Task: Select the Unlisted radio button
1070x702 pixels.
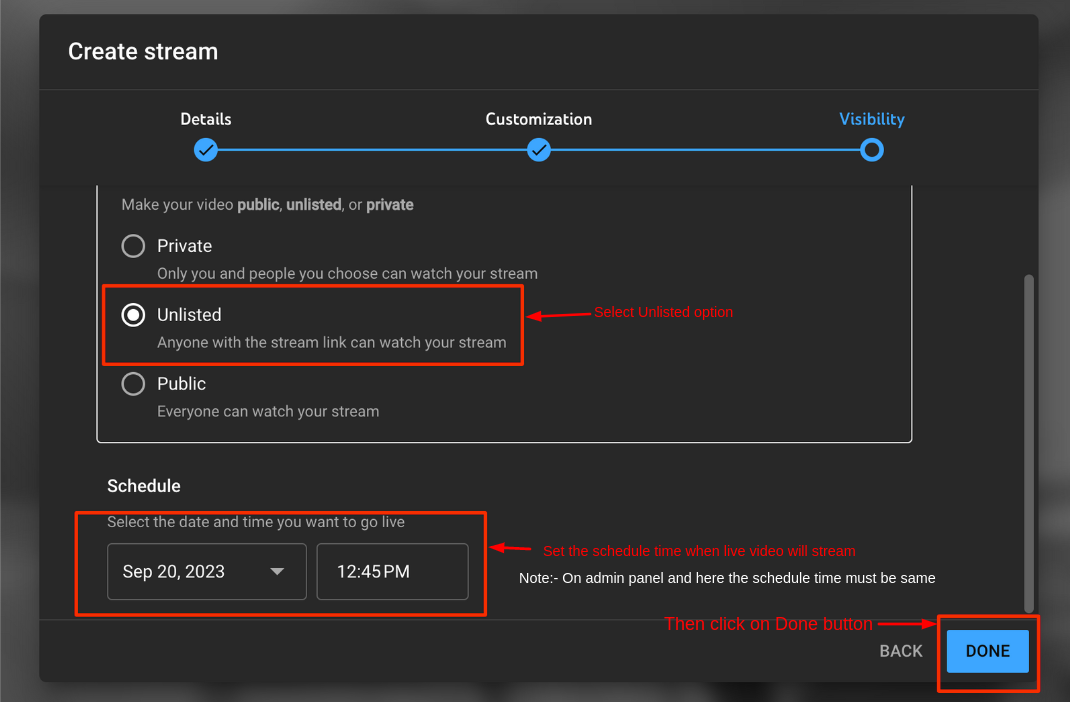Action: tap(133, 315)
